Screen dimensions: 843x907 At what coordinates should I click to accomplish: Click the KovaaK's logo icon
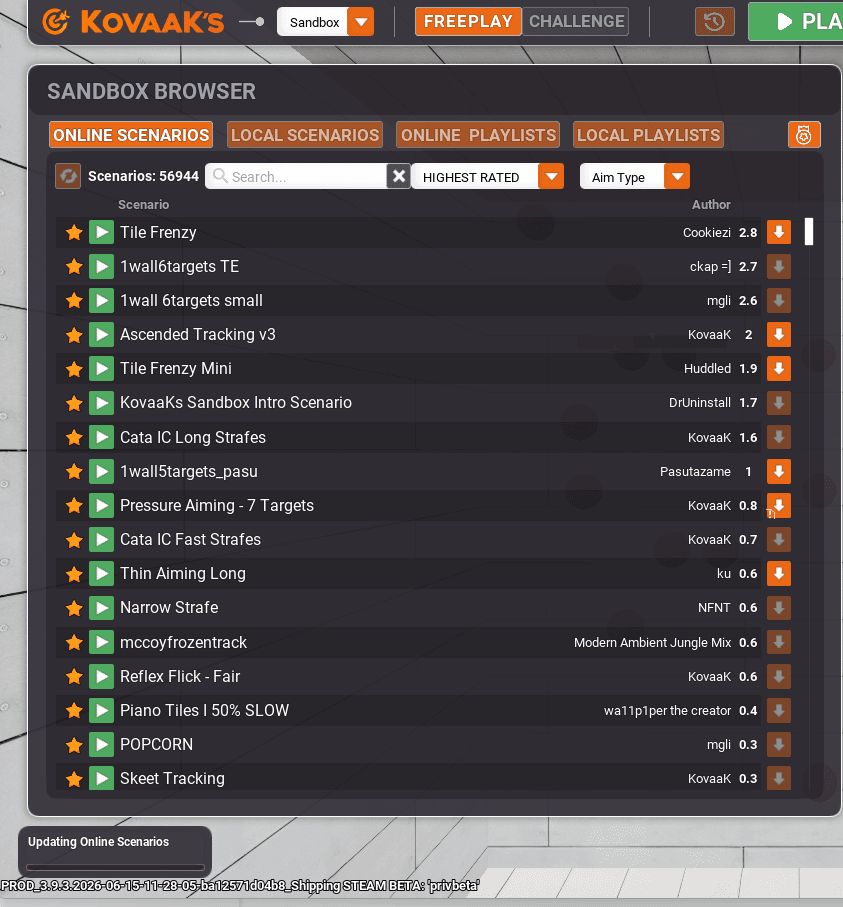[56, 21]
